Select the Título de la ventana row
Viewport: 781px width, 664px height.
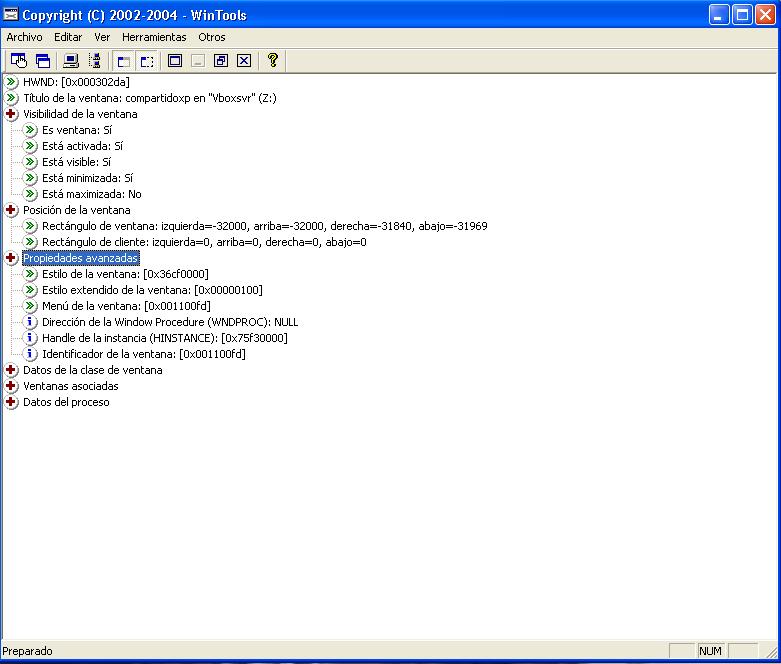pos(149,98)
